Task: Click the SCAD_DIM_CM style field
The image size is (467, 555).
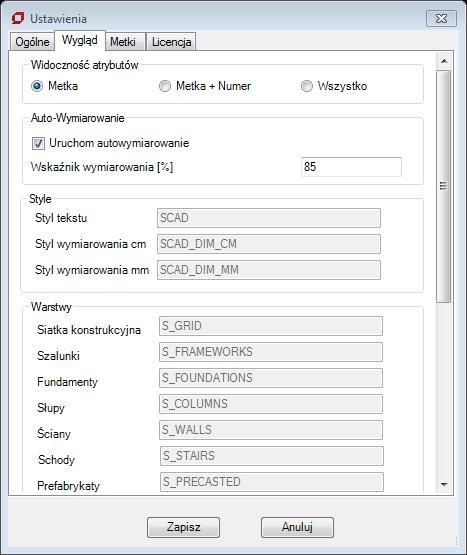Action: [269, 244]
